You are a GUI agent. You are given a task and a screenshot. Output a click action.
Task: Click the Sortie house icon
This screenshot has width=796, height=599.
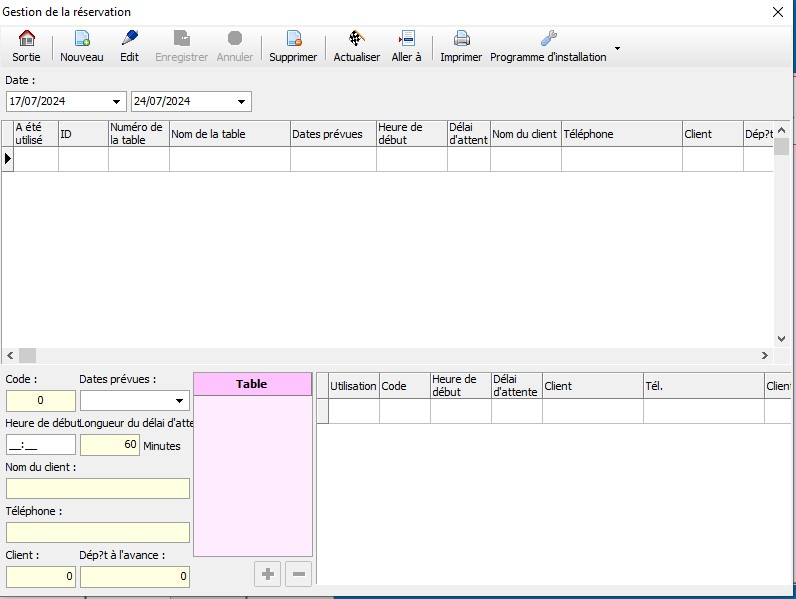[26, 39]
